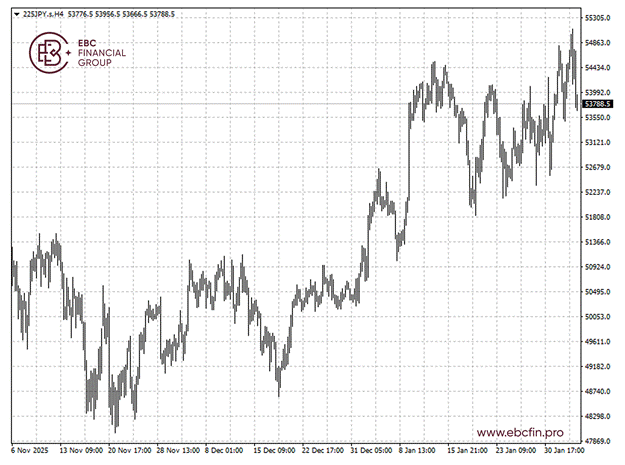Click the 31 Dec 05:00 time axis label
Image resolution: width=625 pixels, height=465 pixels.
click(x=371, y=451)
